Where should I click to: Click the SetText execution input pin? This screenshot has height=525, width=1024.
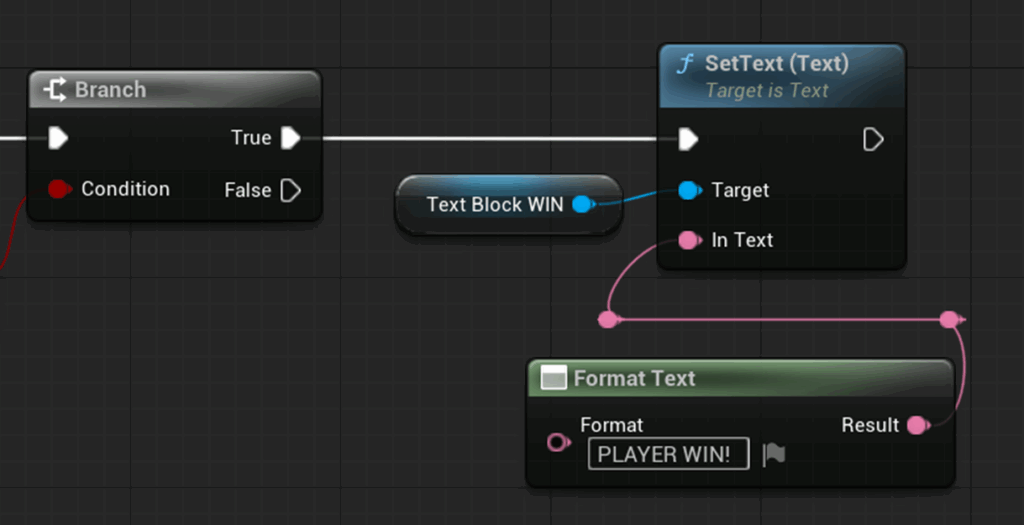pyautogui.click(x=688, y=139)
